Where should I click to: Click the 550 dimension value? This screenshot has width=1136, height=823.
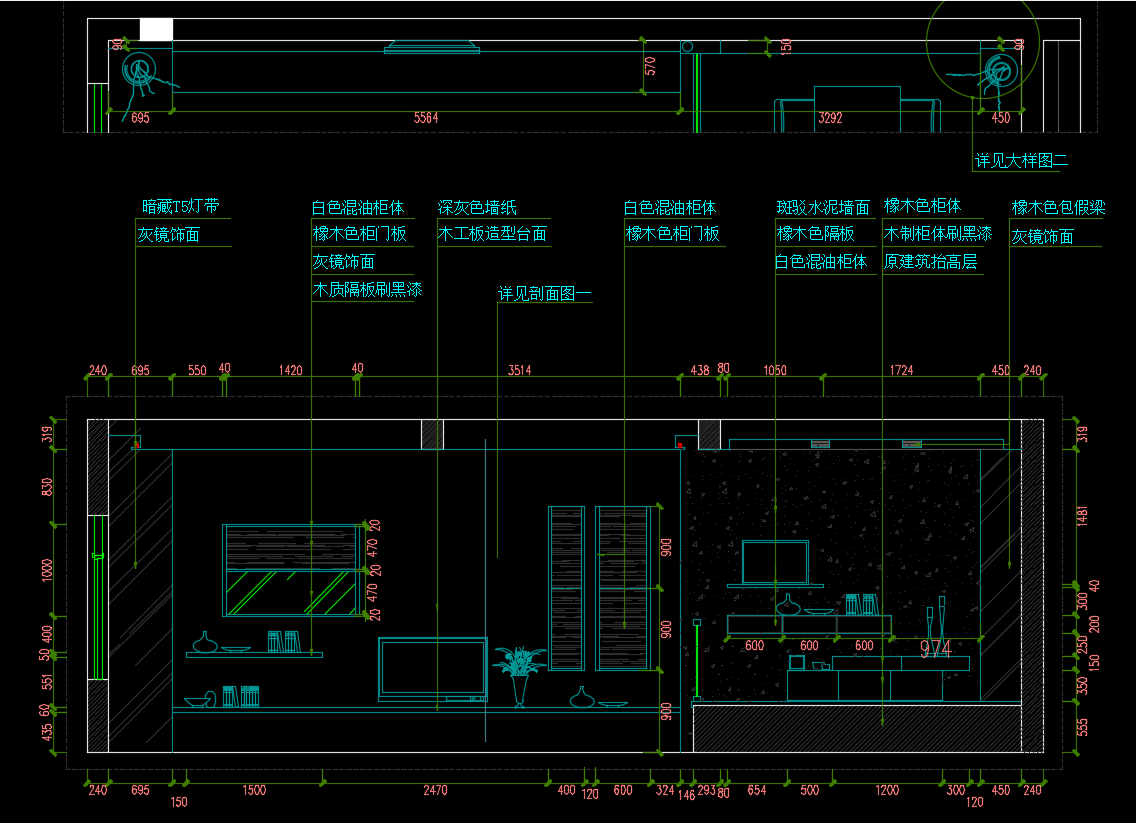[x=197, y=370]
